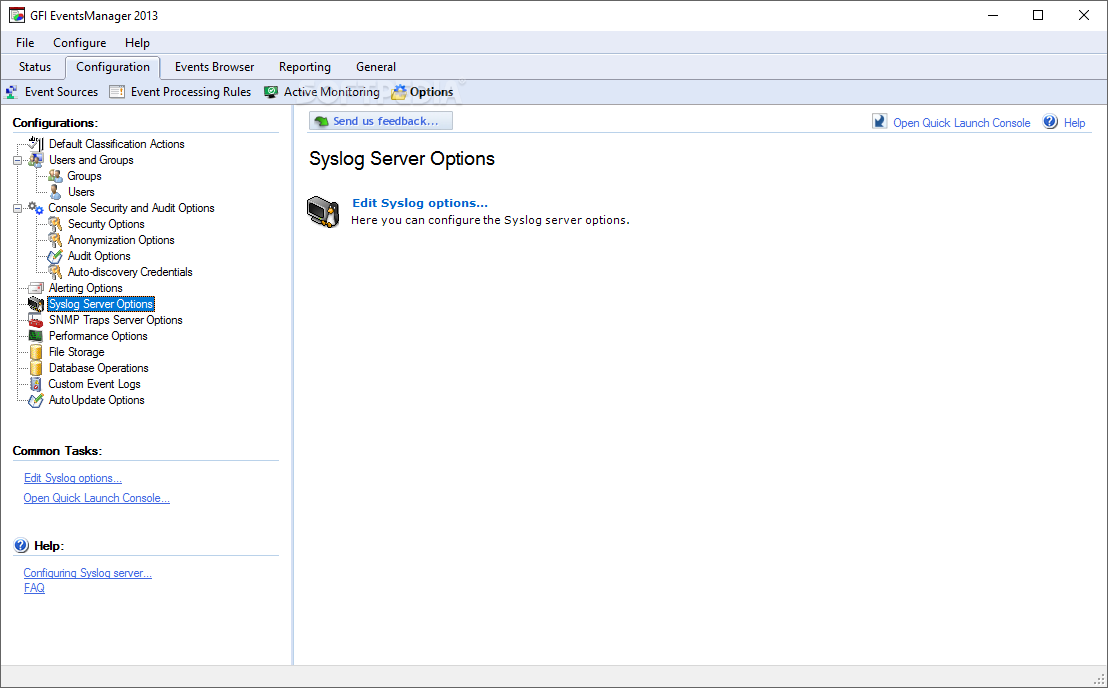Click the Event Sources toolbar icon
The width and height of the screenshot is (1108, 688).
tap(12, 92)
